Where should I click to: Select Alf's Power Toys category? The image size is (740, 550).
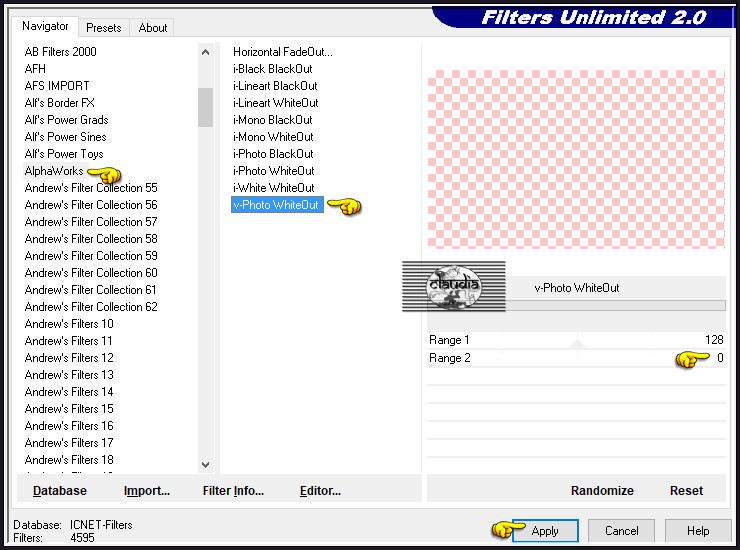[64, 154]
